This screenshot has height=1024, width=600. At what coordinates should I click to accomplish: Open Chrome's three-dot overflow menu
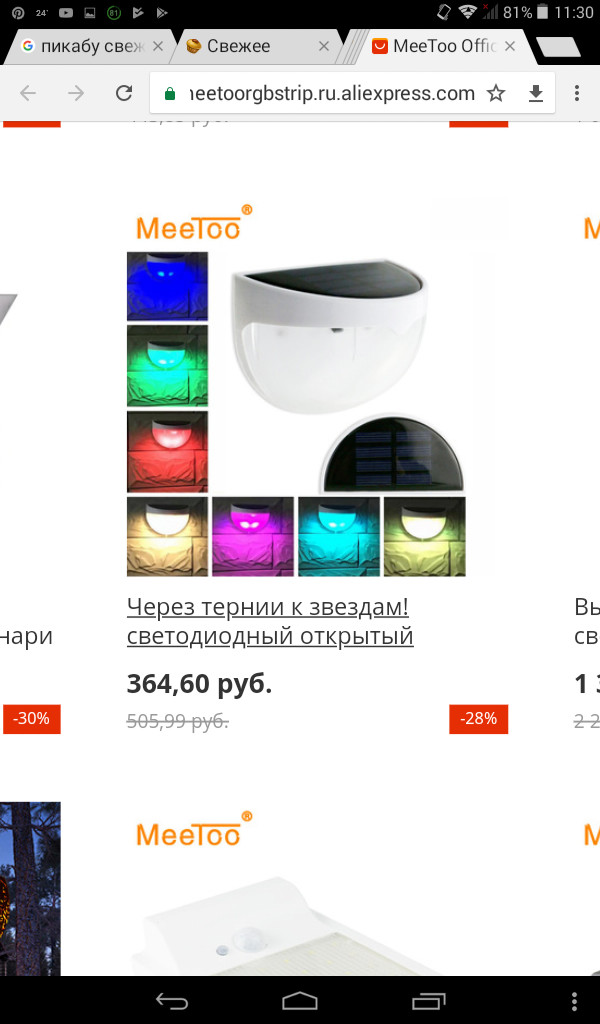pyautogui.click(x=576, y=93)
